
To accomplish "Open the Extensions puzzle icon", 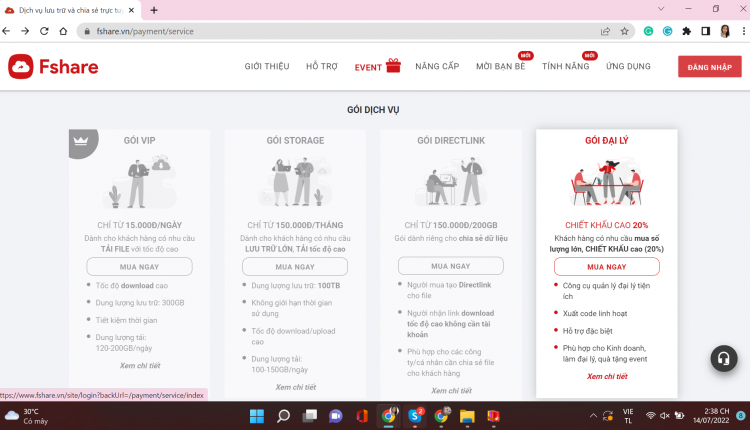I will point(686,31).
